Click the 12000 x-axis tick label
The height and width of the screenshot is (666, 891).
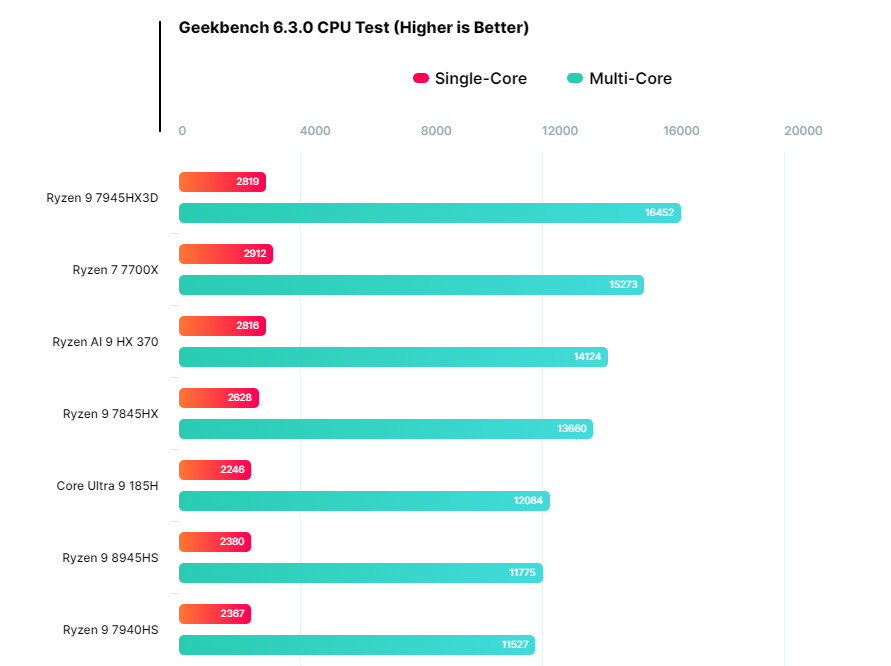coord(559,131)
